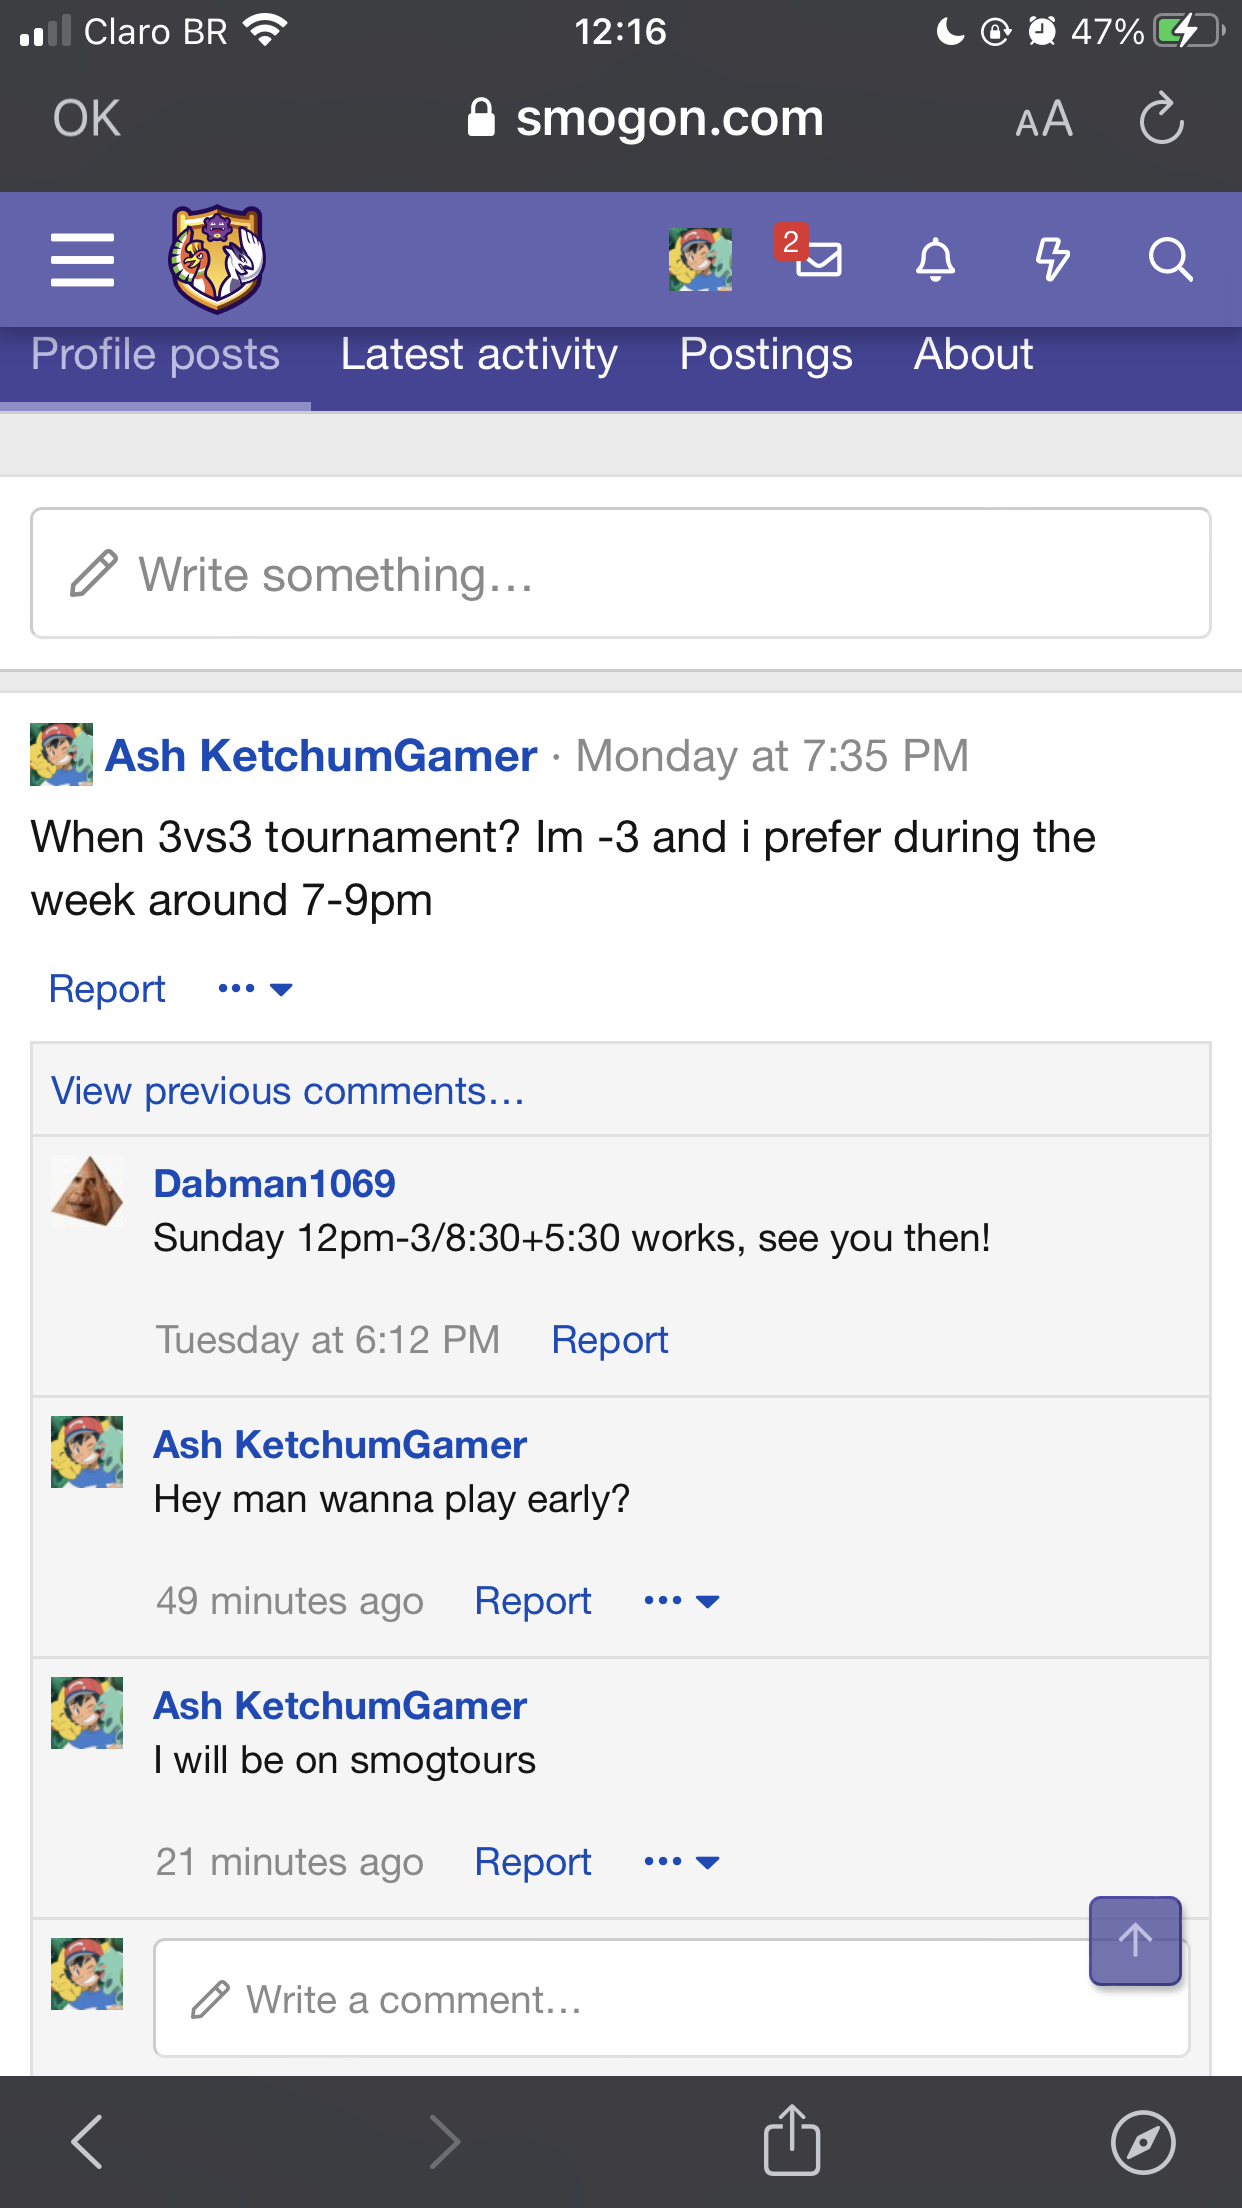The height and width of the screenshot is (2208, 1242).
Task: Tap the reload page icon in address bar
Action: (x=1161, y=119)
